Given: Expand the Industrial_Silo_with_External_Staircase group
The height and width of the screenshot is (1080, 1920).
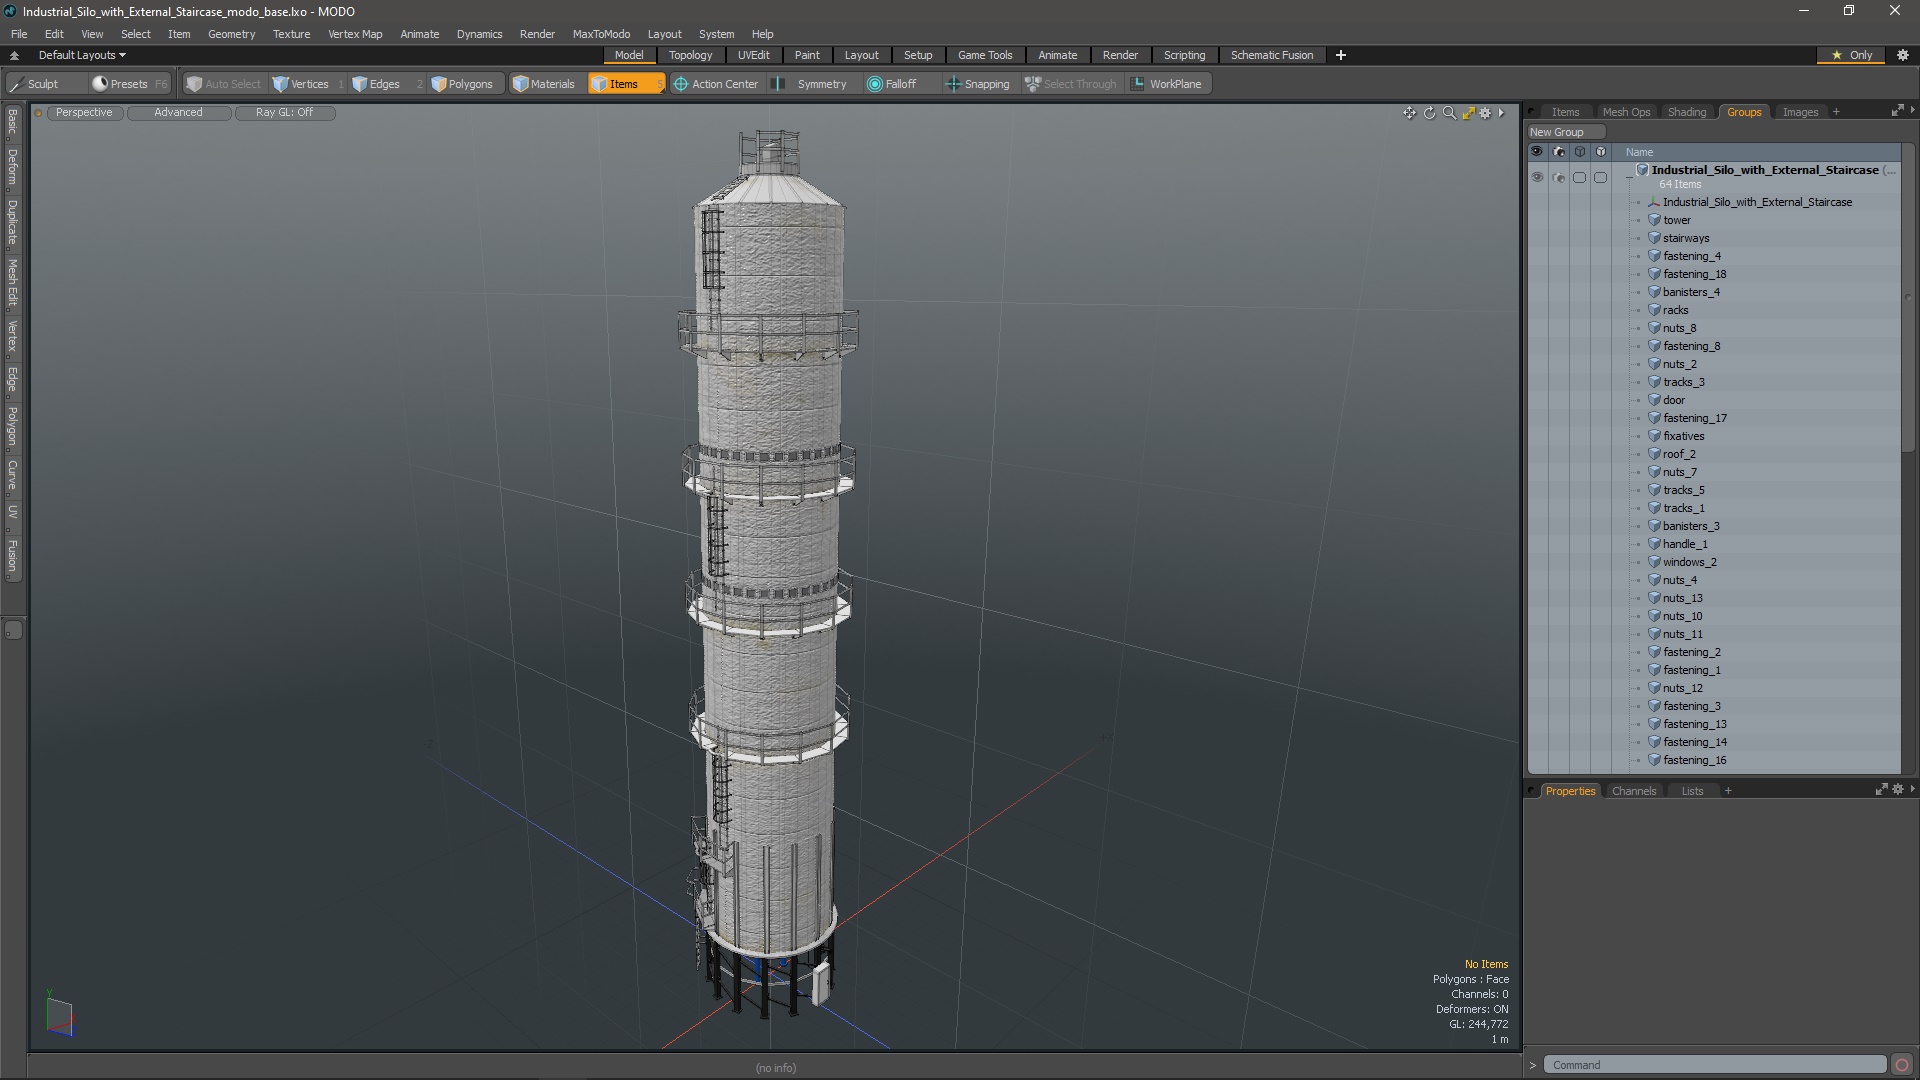Looking at the screenshot, I should pos(1630,169).
